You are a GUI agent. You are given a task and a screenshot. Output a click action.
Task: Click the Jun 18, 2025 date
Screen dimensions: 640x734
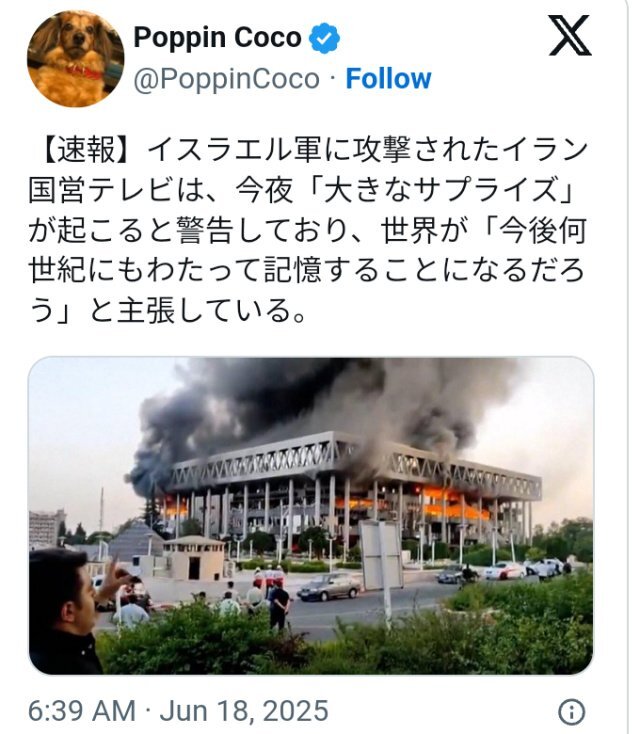(x=244, y=711)
